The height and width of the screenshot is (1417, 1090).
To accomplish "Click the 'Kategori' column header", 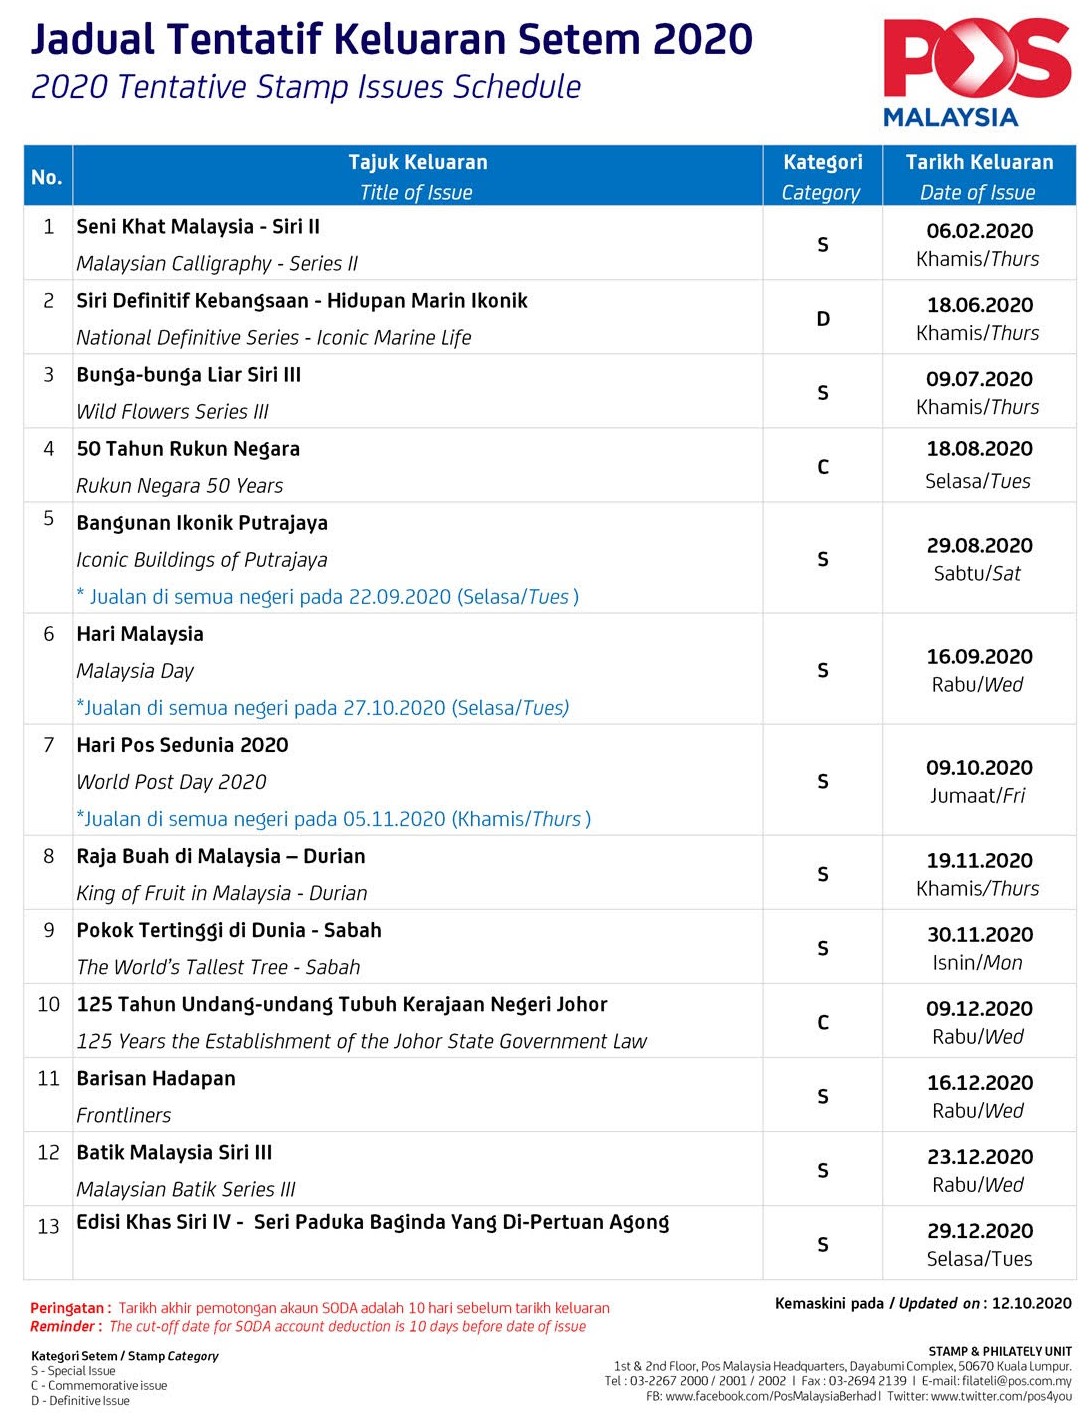I will point(822,163).
